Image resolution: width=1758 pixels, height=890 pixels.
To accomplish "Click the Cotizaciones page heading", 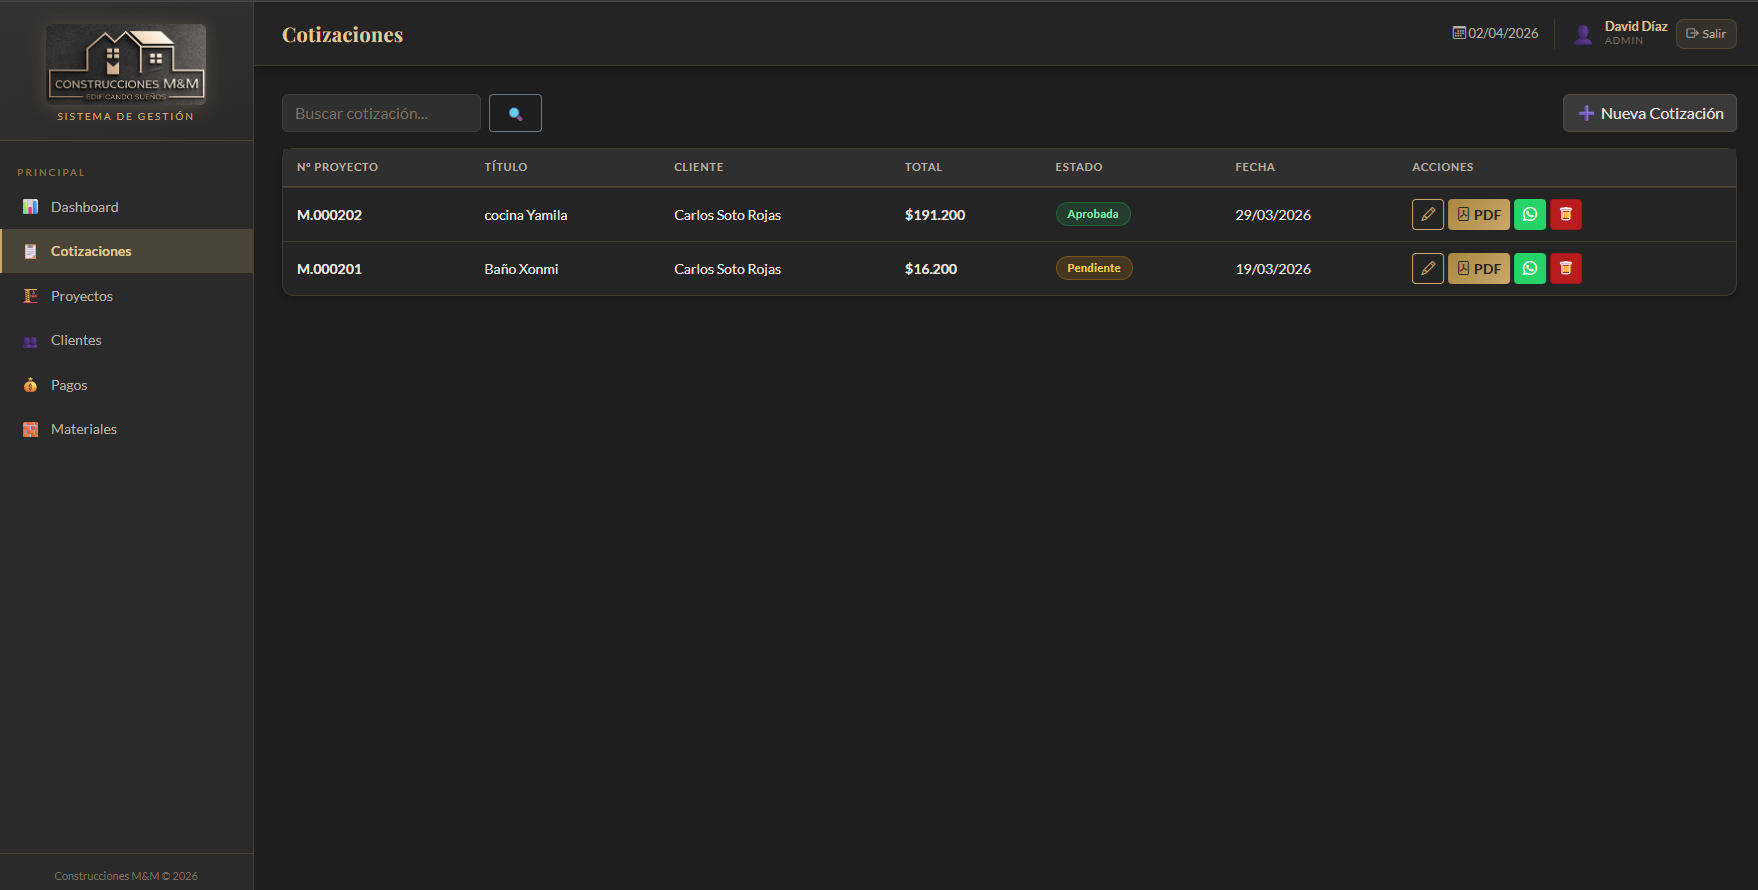I will (342, 35).
